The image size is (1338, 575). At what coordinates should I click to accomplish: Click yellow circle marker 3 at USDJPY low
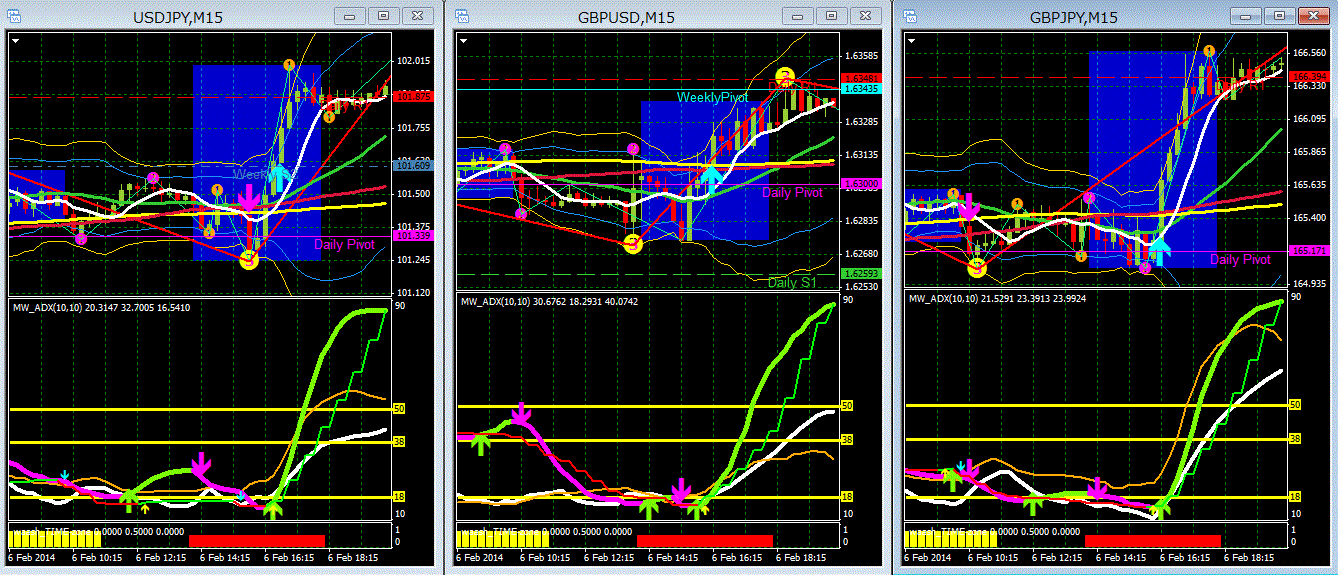point(248,260)
